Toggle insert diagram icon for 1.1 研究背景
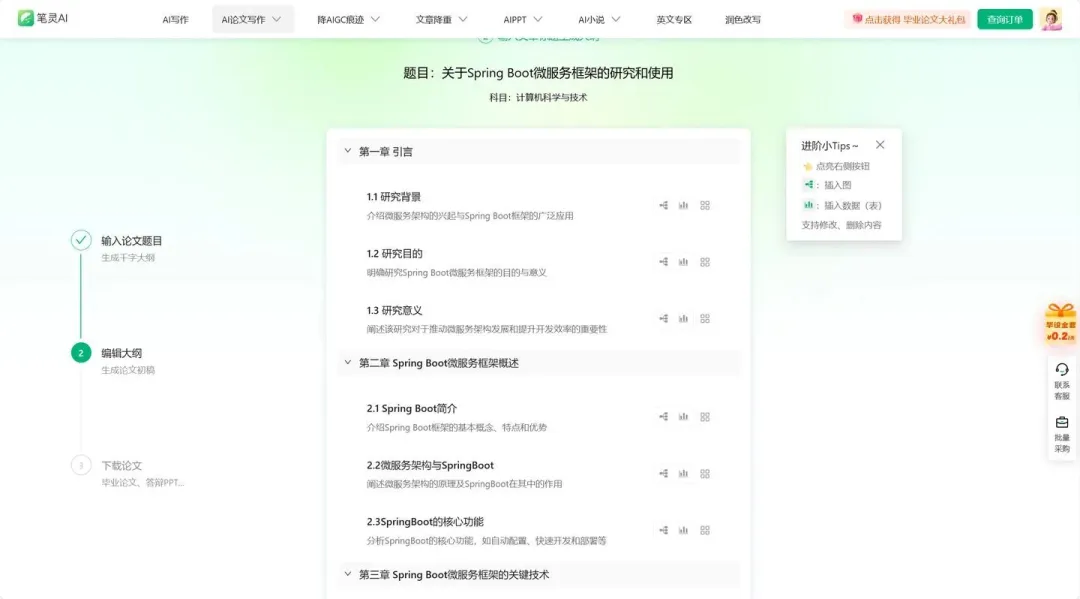 tap(663, 205)
